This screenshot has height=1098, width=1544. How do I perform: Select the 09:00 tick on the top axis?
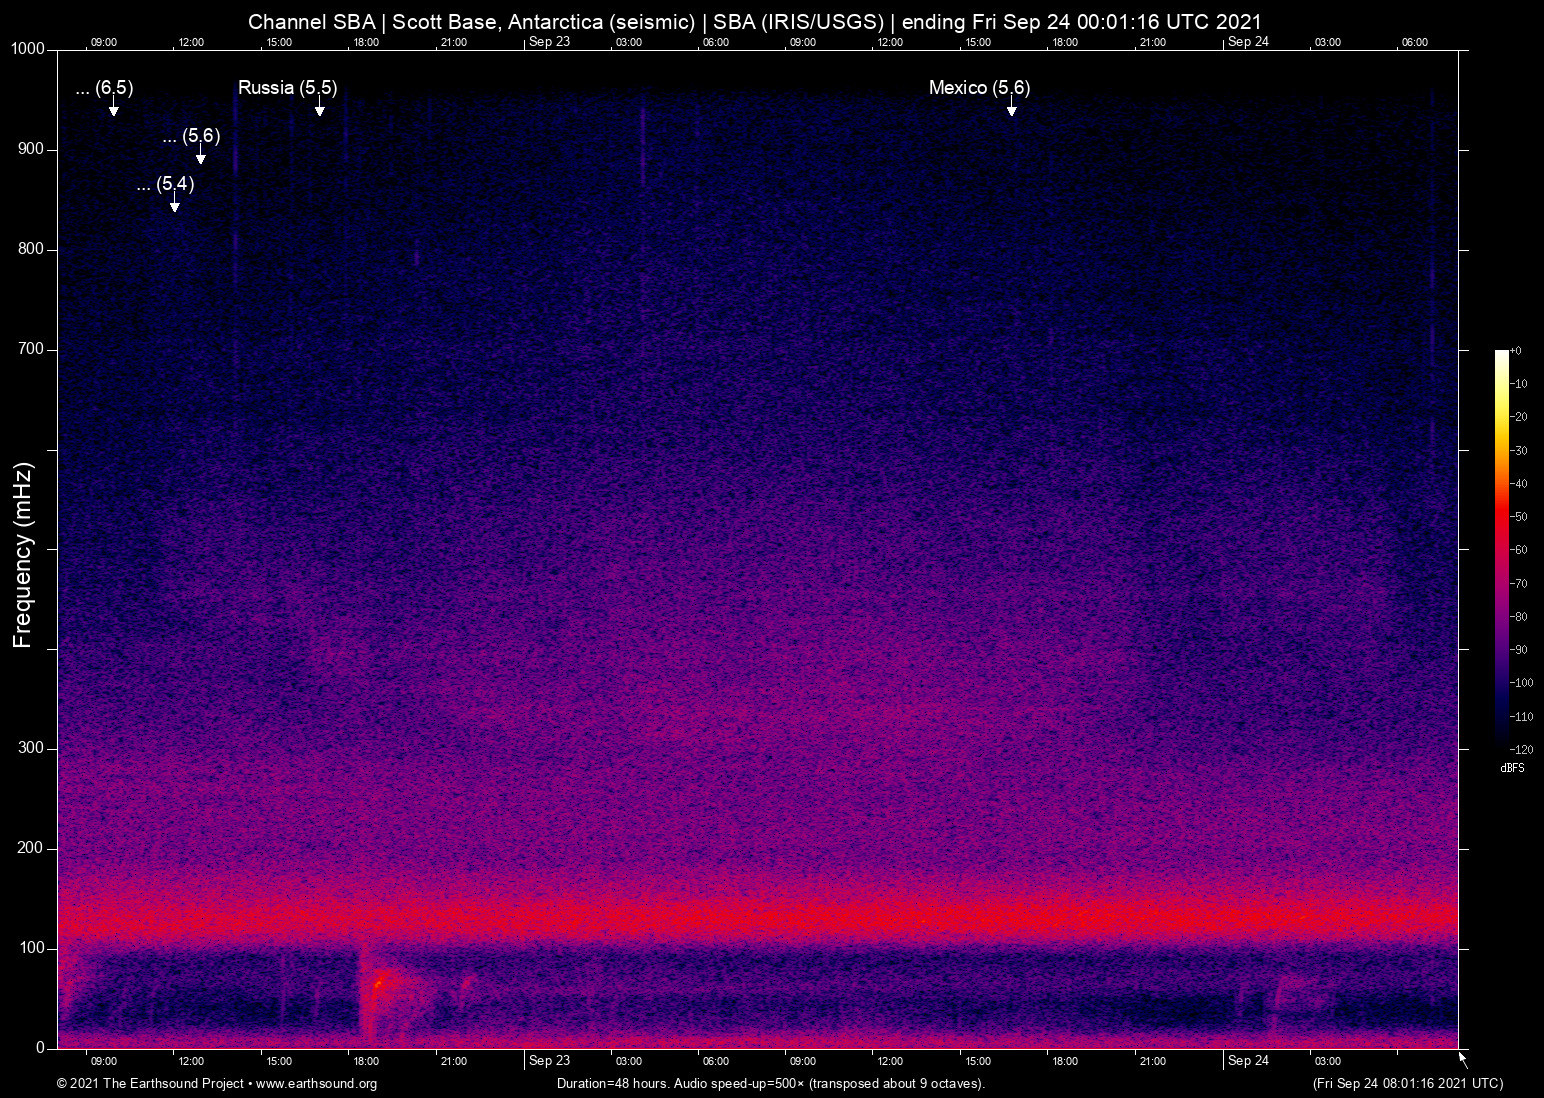(104, 42)
